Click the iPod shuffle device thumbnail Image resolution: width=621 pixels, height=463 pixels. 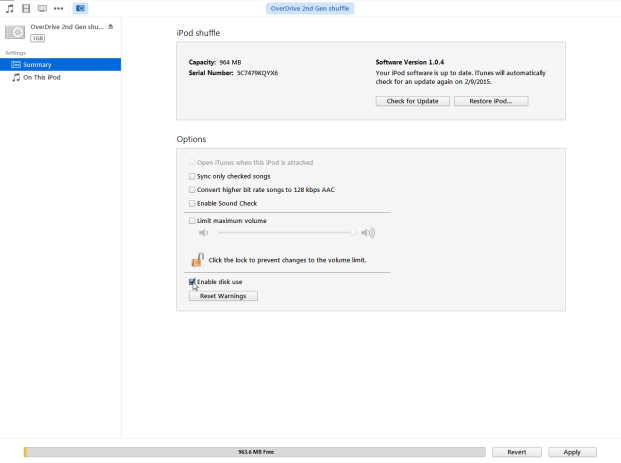pyautogui.click(x=15, y=32)
